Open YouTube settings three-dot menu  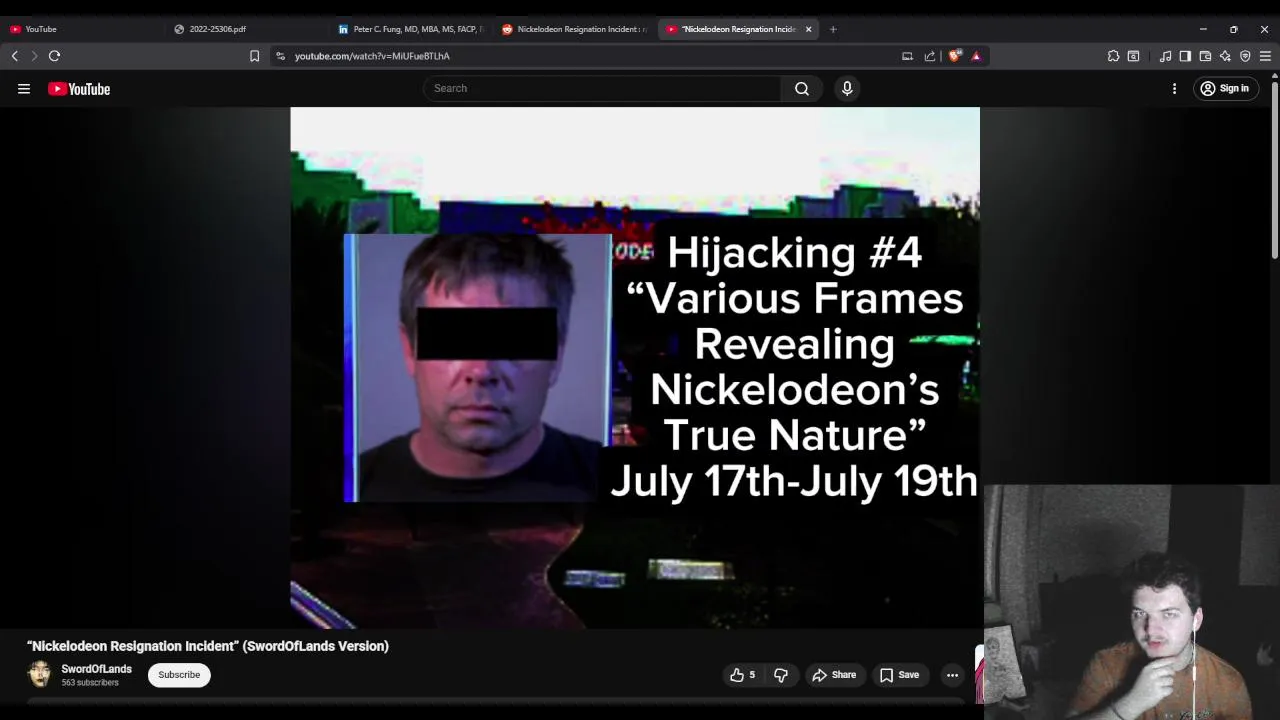coord(1175,89)
